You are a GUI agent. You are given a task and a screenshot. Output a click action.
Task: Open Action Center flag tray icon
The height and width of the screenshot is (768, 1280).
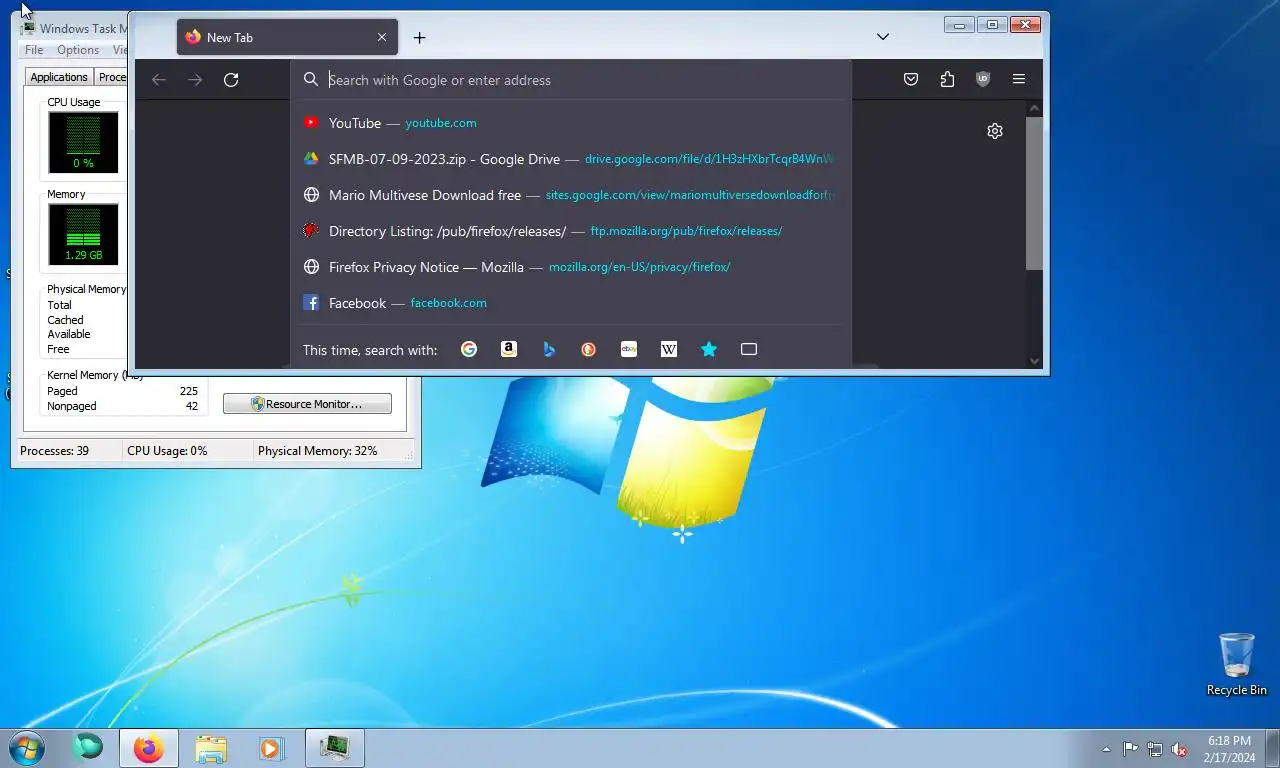(1130, 749)
